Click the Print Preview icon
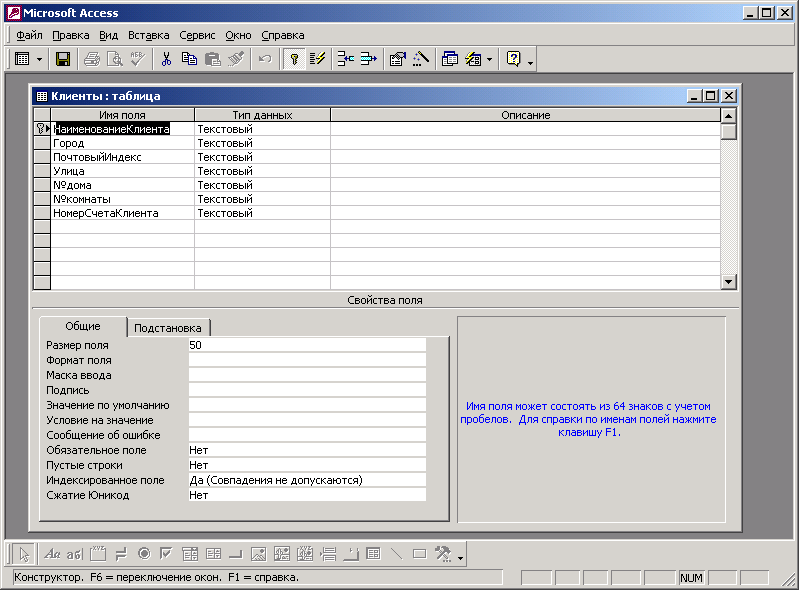Viewport: 799px width, 590px height. pyautogui.click(x=115, y=59)
